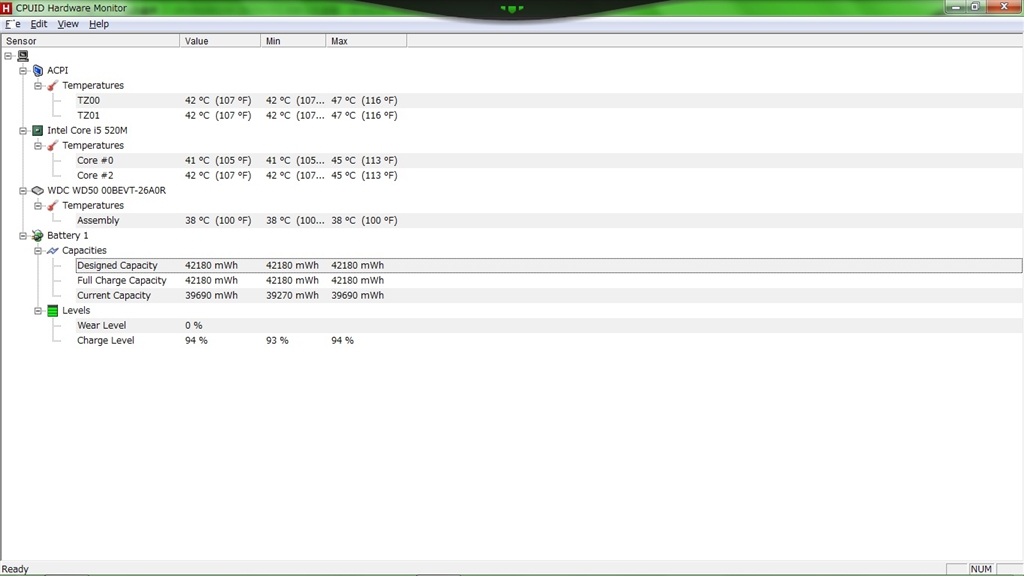Click the Min column header
This screenshot has height=576, width=1024.
293,41
